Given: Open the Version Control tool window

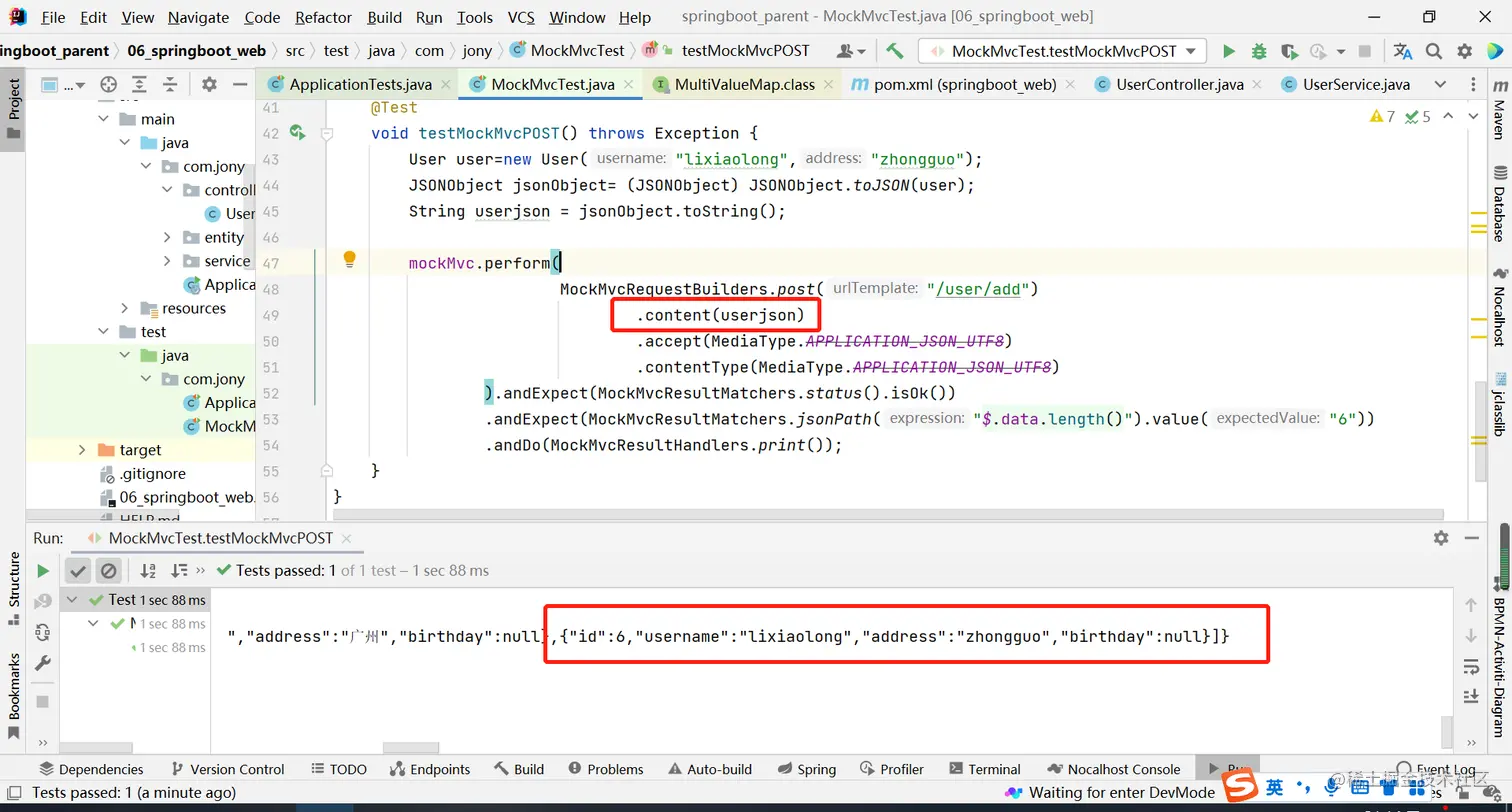Looking at the screenshot, I should pyautogui.click(x=228, y=769).
